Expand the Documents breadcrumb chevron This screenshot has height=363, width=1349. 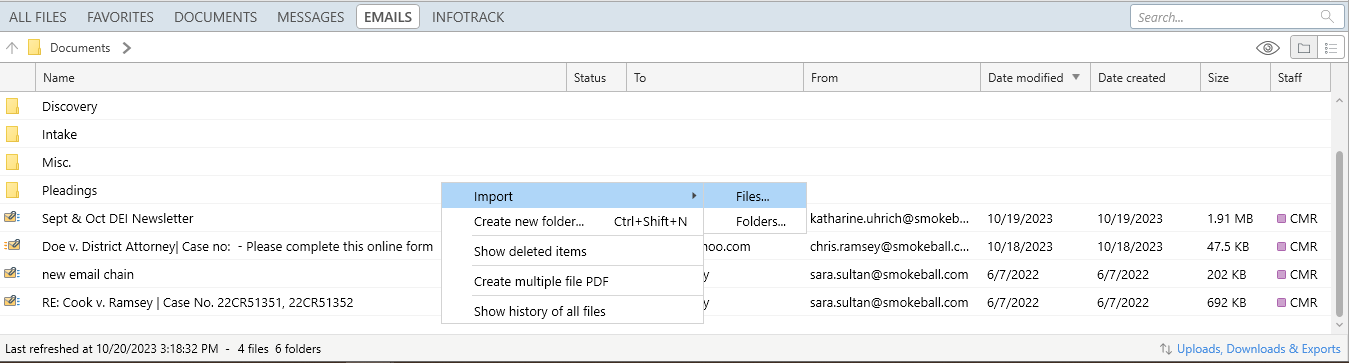(x=127, y=48)
